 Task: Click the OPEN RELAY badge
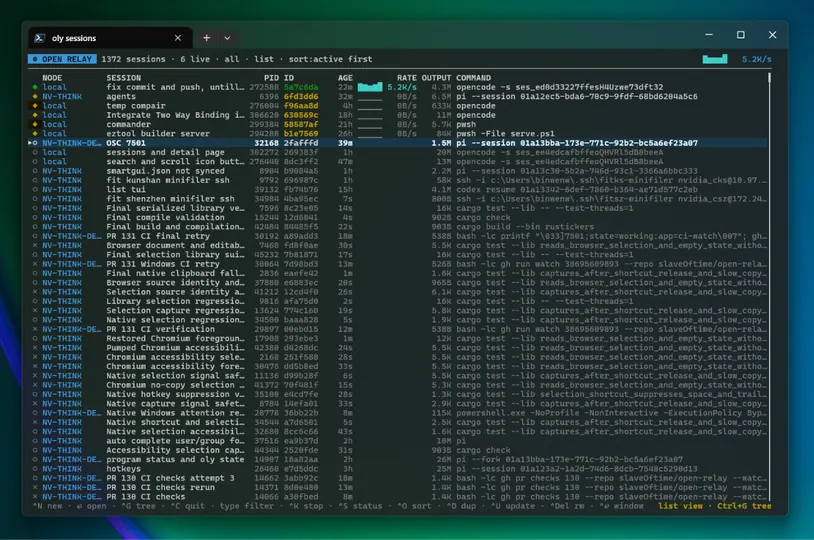tap(62, 59)
